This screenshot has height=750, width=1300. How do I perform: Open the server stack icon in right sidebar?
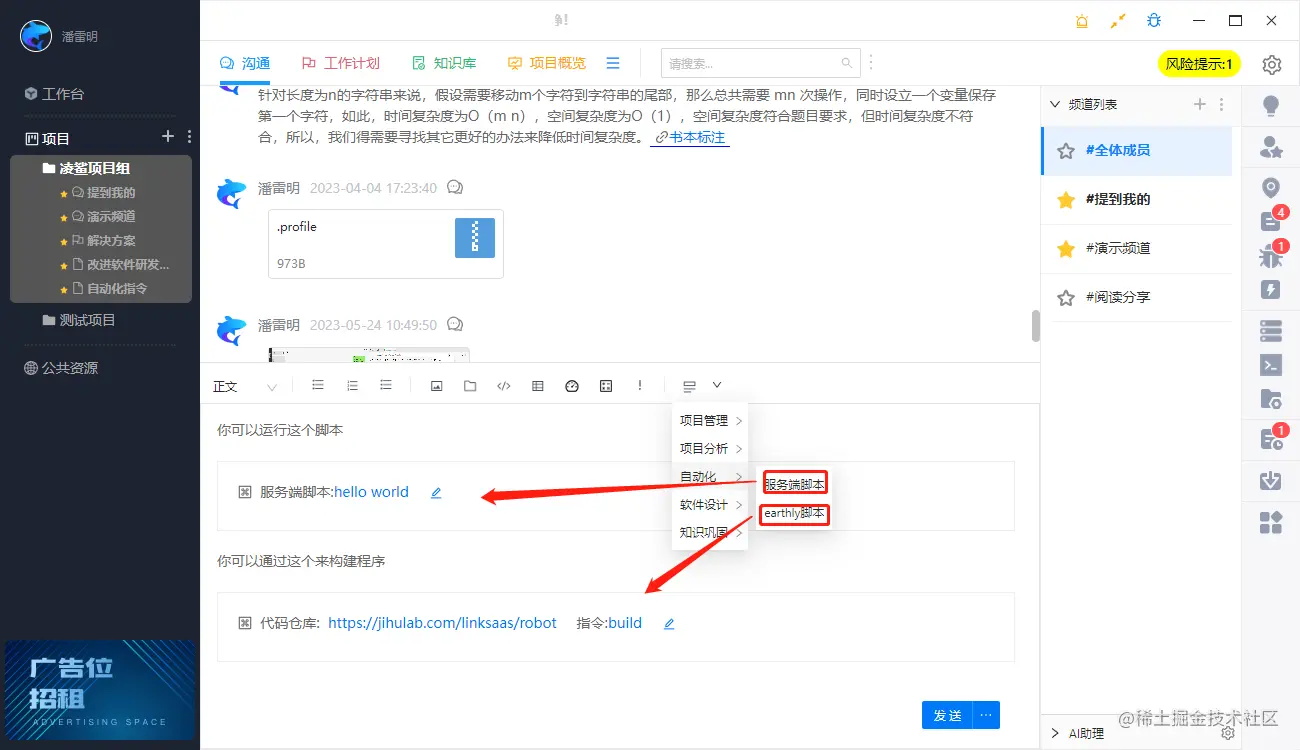tap(1271, 330)
